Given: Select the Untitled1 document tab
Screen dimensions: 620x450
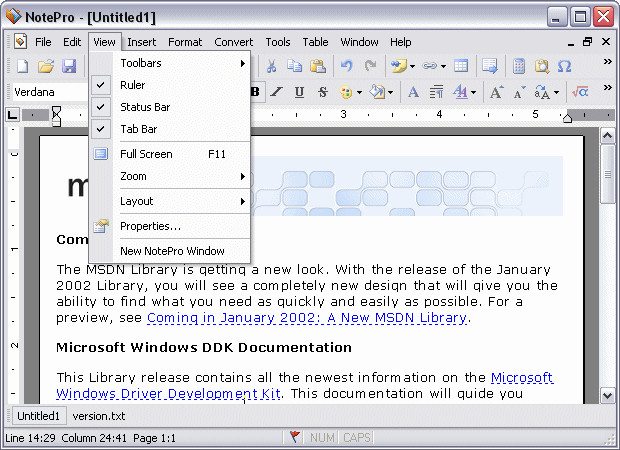Looking at the screenshot, I should [38, 416].
